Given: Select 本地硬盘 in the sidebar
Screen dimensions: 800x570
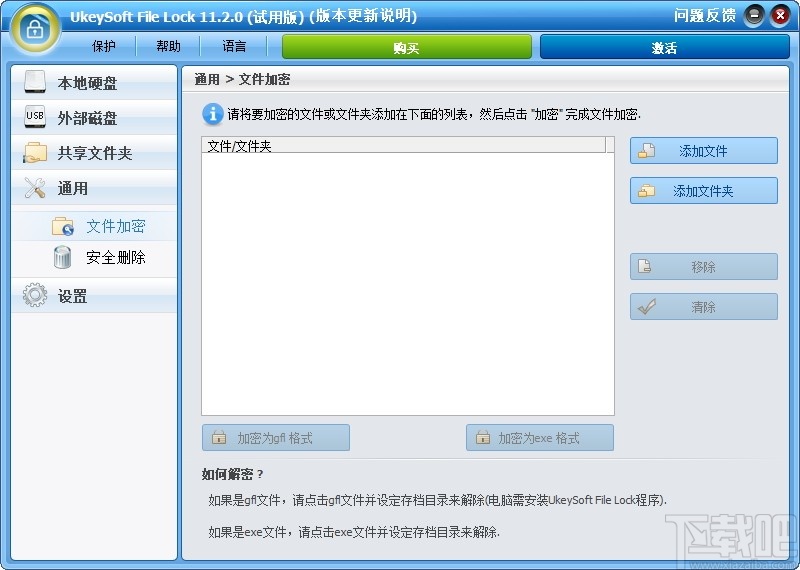Looking at the screenshot, I should 94,82.
